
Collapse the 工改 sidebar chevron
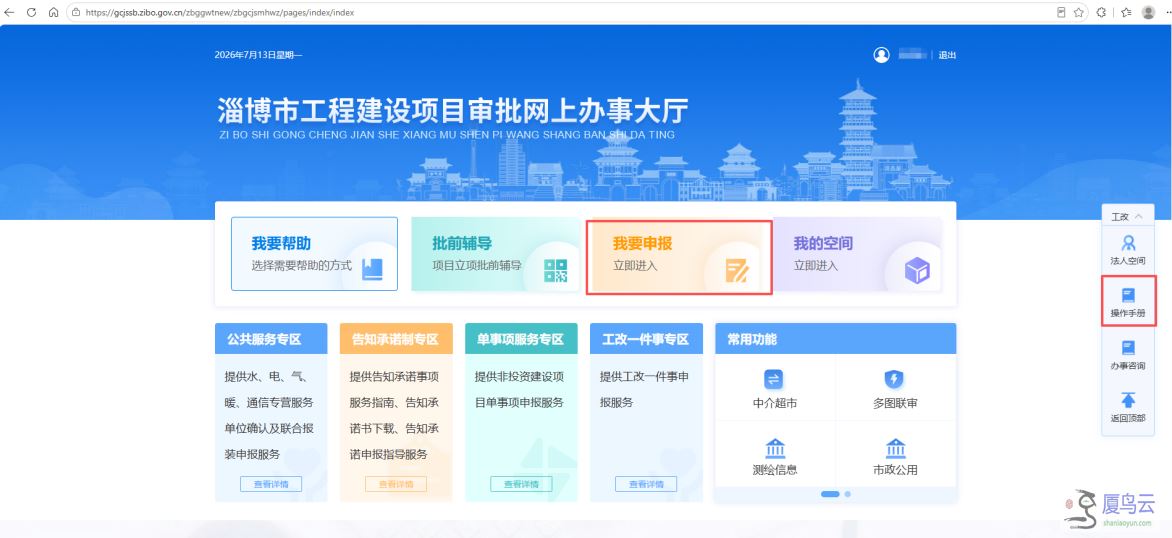1138,217
